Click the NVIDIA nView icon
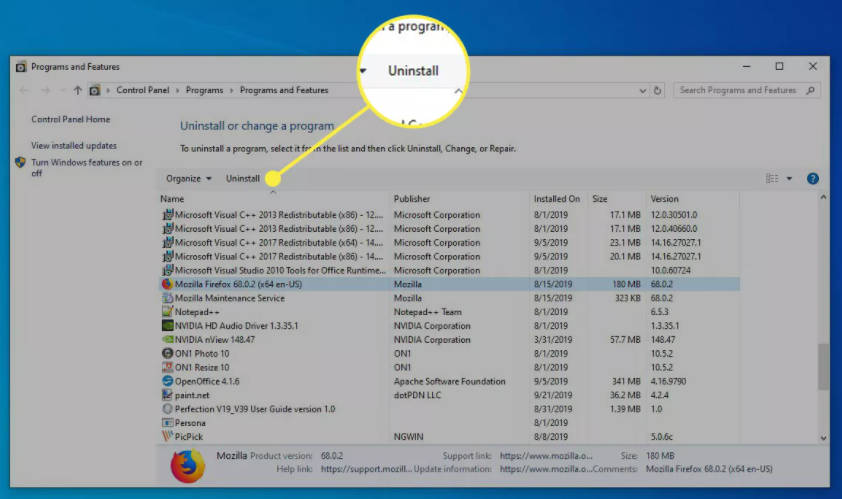Screen dimensions: 842x499 pyautogui.click(x=168, y=340)
